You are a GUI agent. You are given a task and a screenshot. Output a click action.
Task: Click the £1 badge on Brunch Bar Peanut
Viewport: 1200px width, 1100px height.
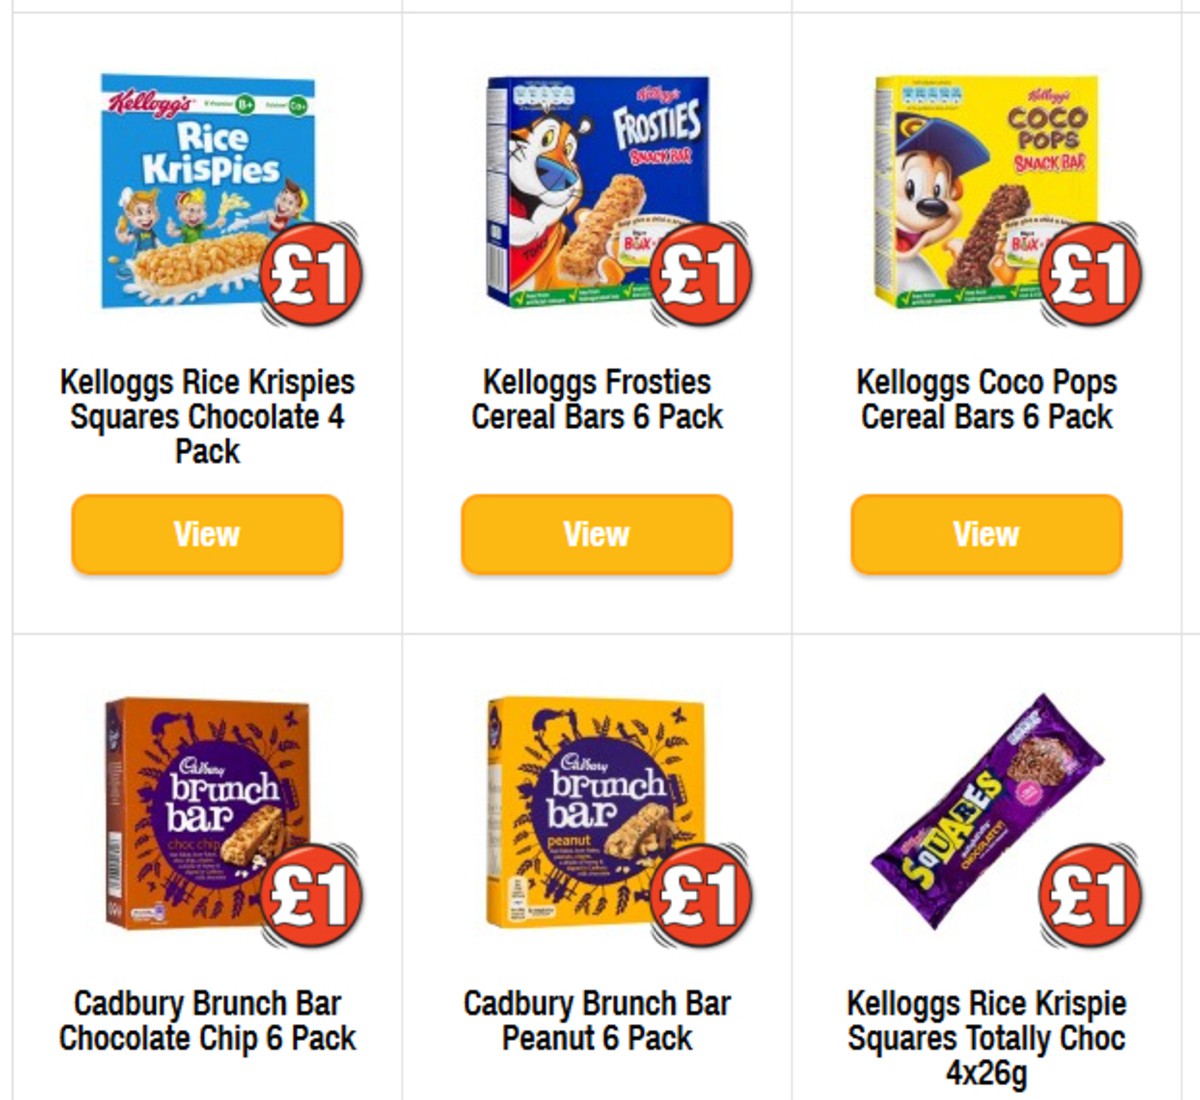699,899
